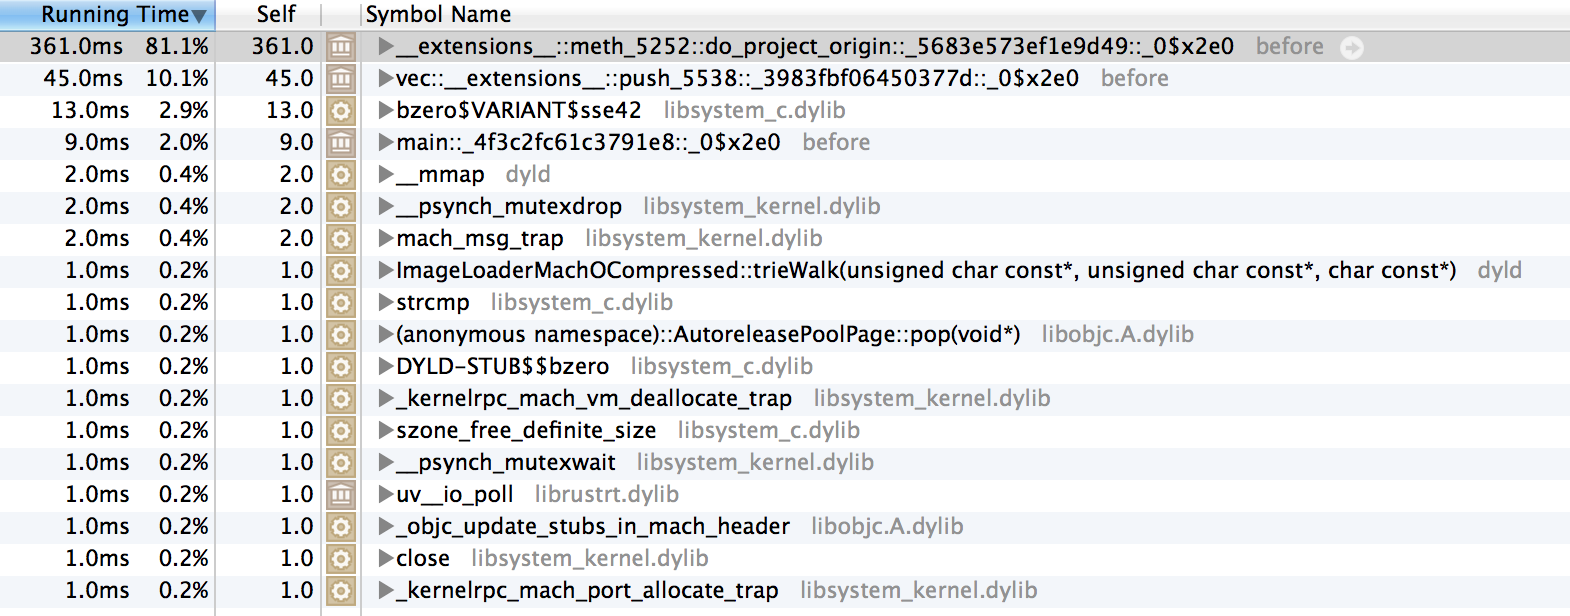The image size is (1570, 616).
Task: Click the szone_free_definite_size symbol name
Action: pos(526,430)
